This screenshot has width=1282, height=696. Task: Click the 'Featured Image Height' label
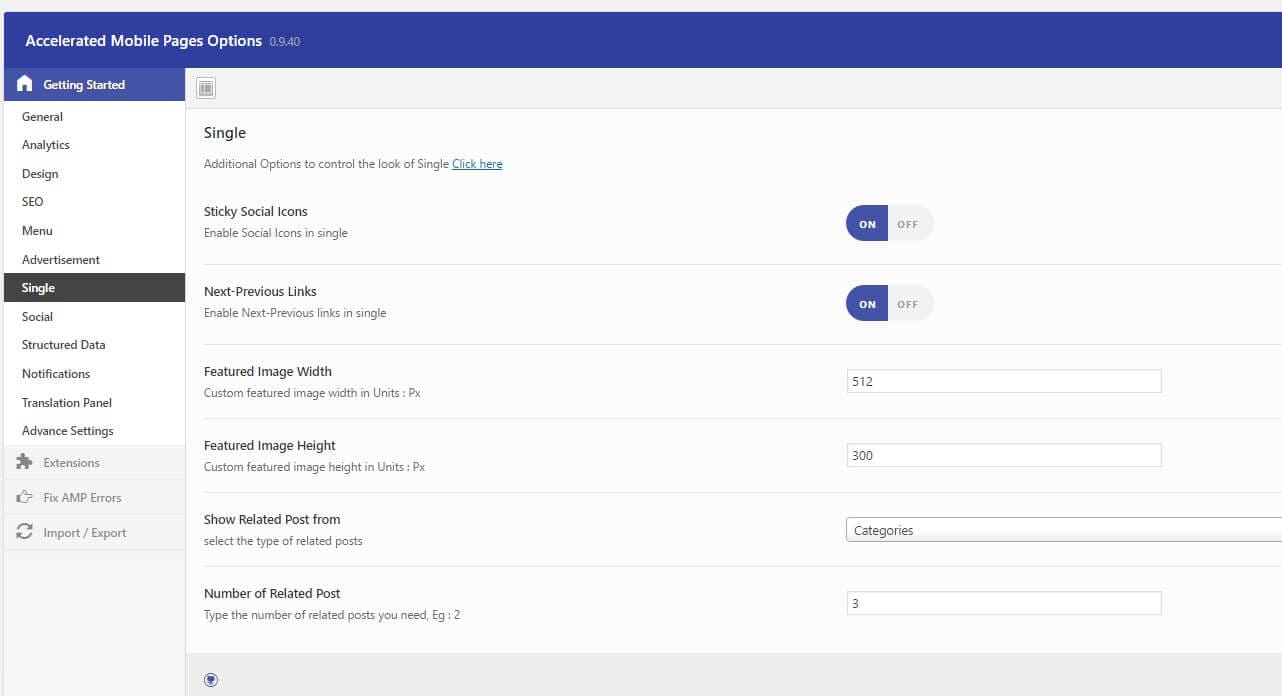pos(270,446)
